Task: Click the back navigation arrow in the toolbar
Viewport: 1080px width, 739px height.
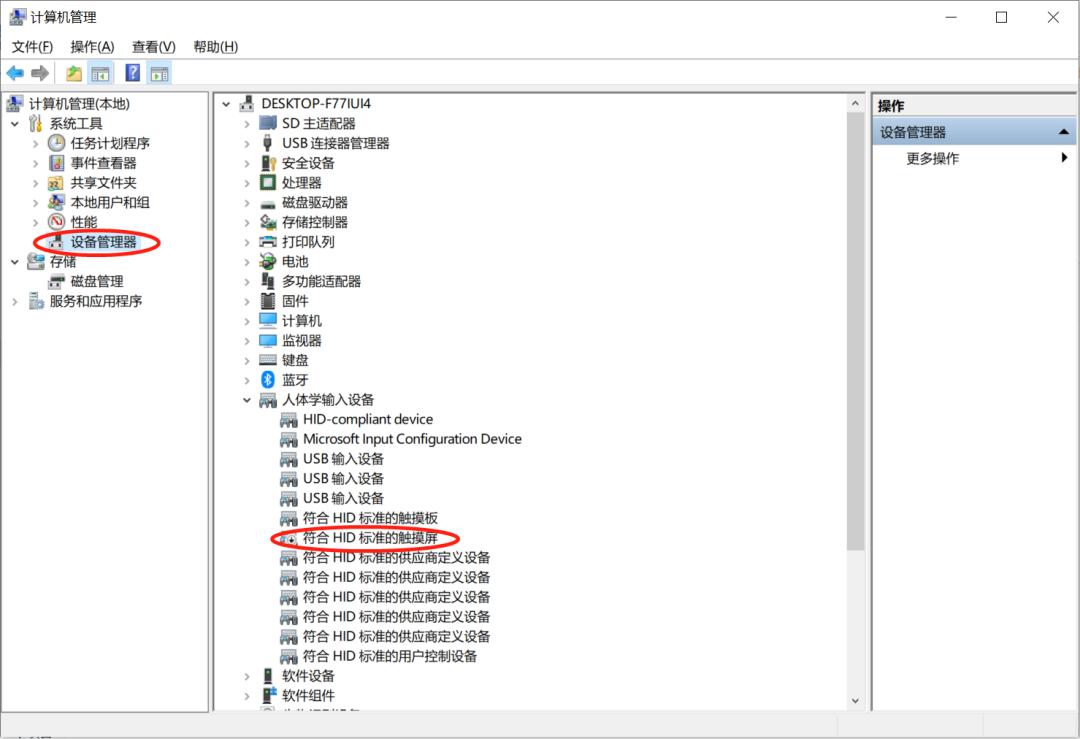Action: [15, 72]
